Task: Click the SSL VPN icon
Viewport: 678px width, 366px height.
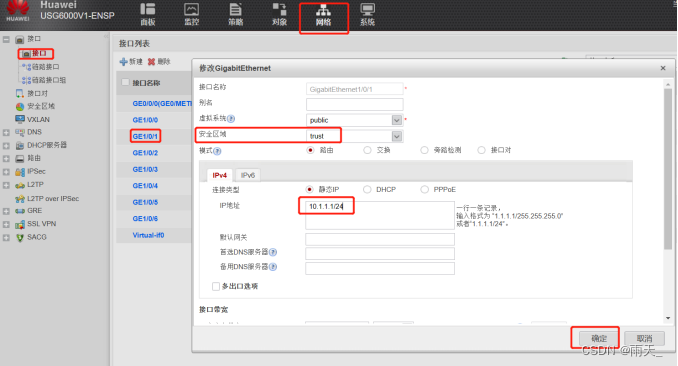Action: 19,224
